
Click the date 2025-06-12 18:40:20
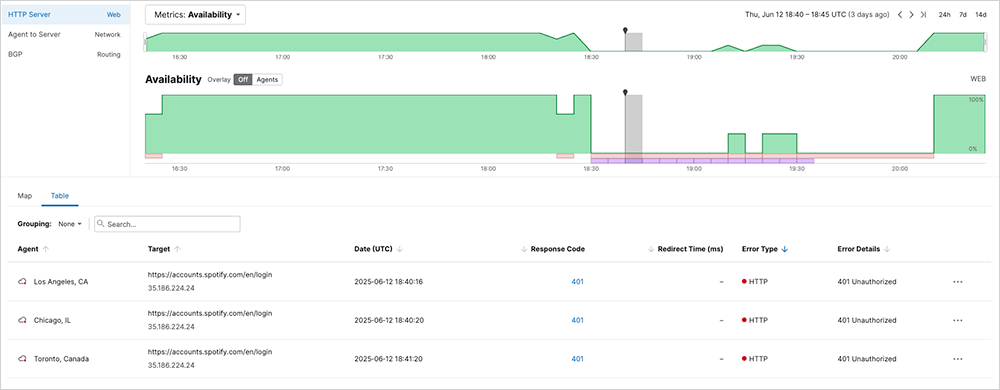point(388,321)
